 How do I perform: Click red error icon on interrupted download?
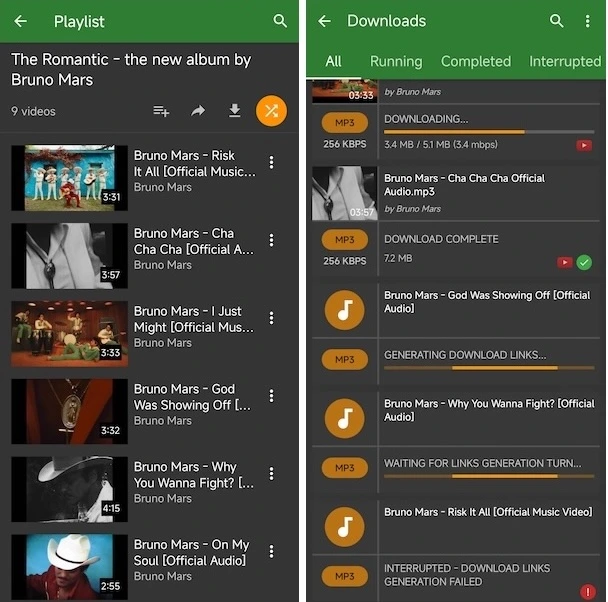[588, 592]
